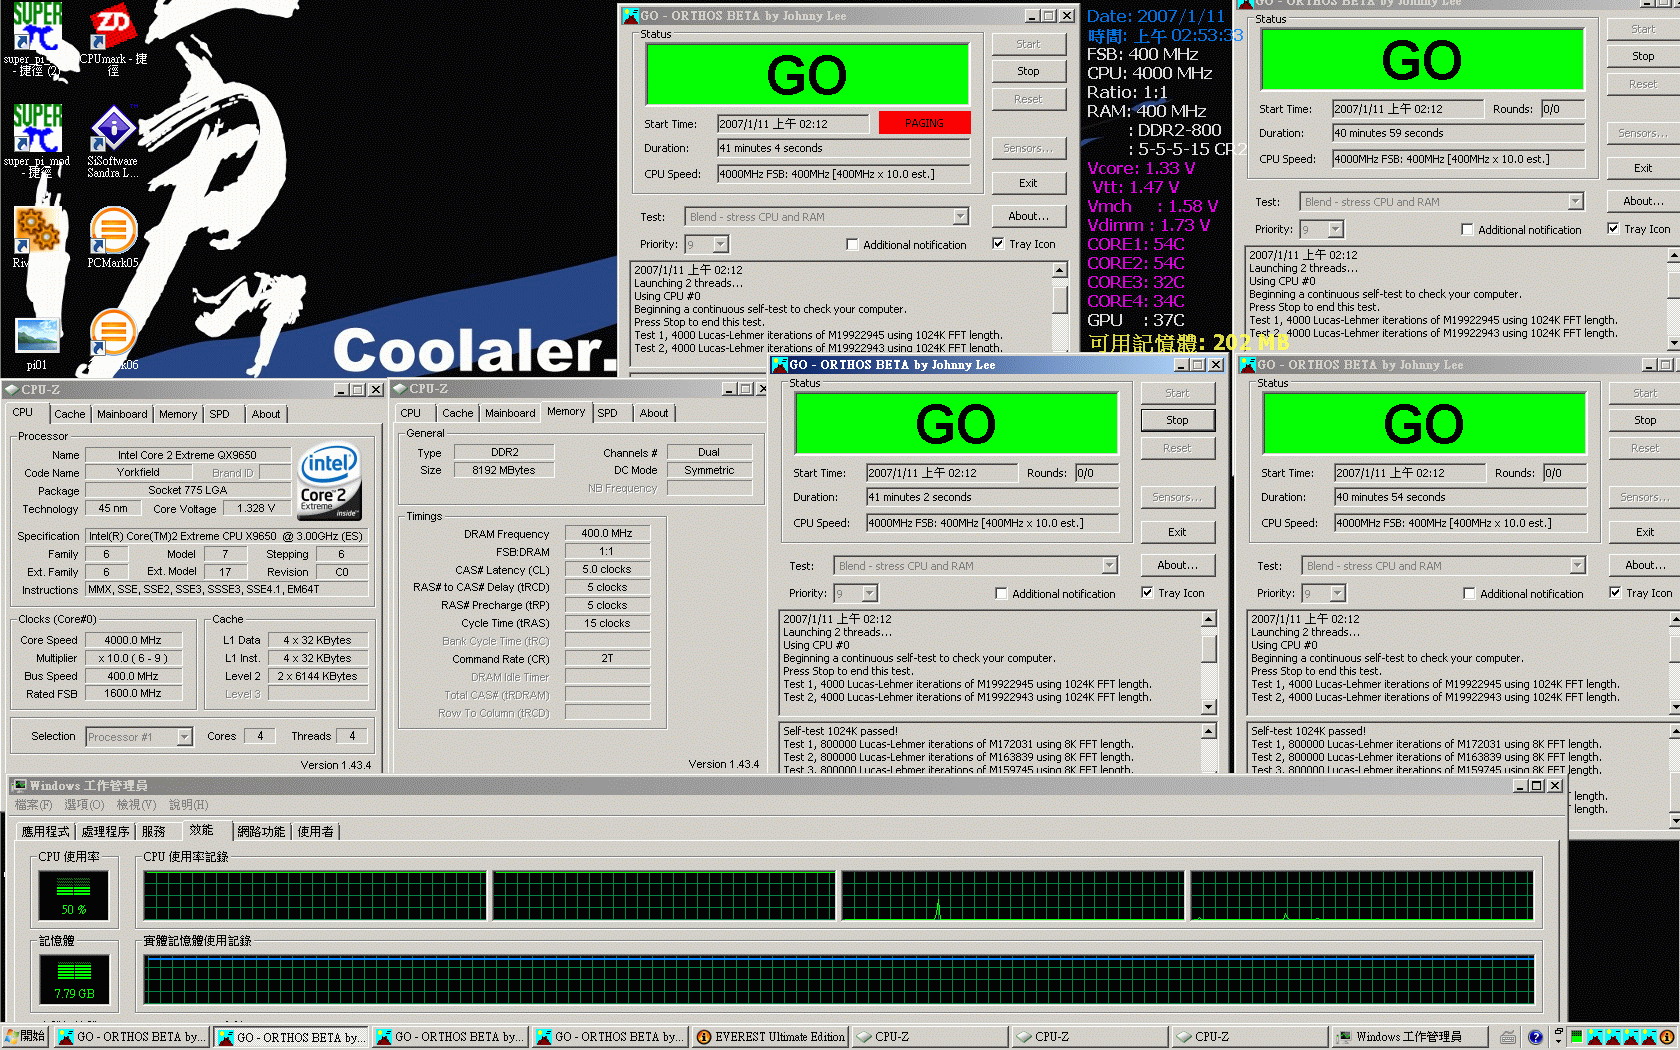Expand Test dropdown in 40m54s ORTHOS window

(x=1577, y=566)
